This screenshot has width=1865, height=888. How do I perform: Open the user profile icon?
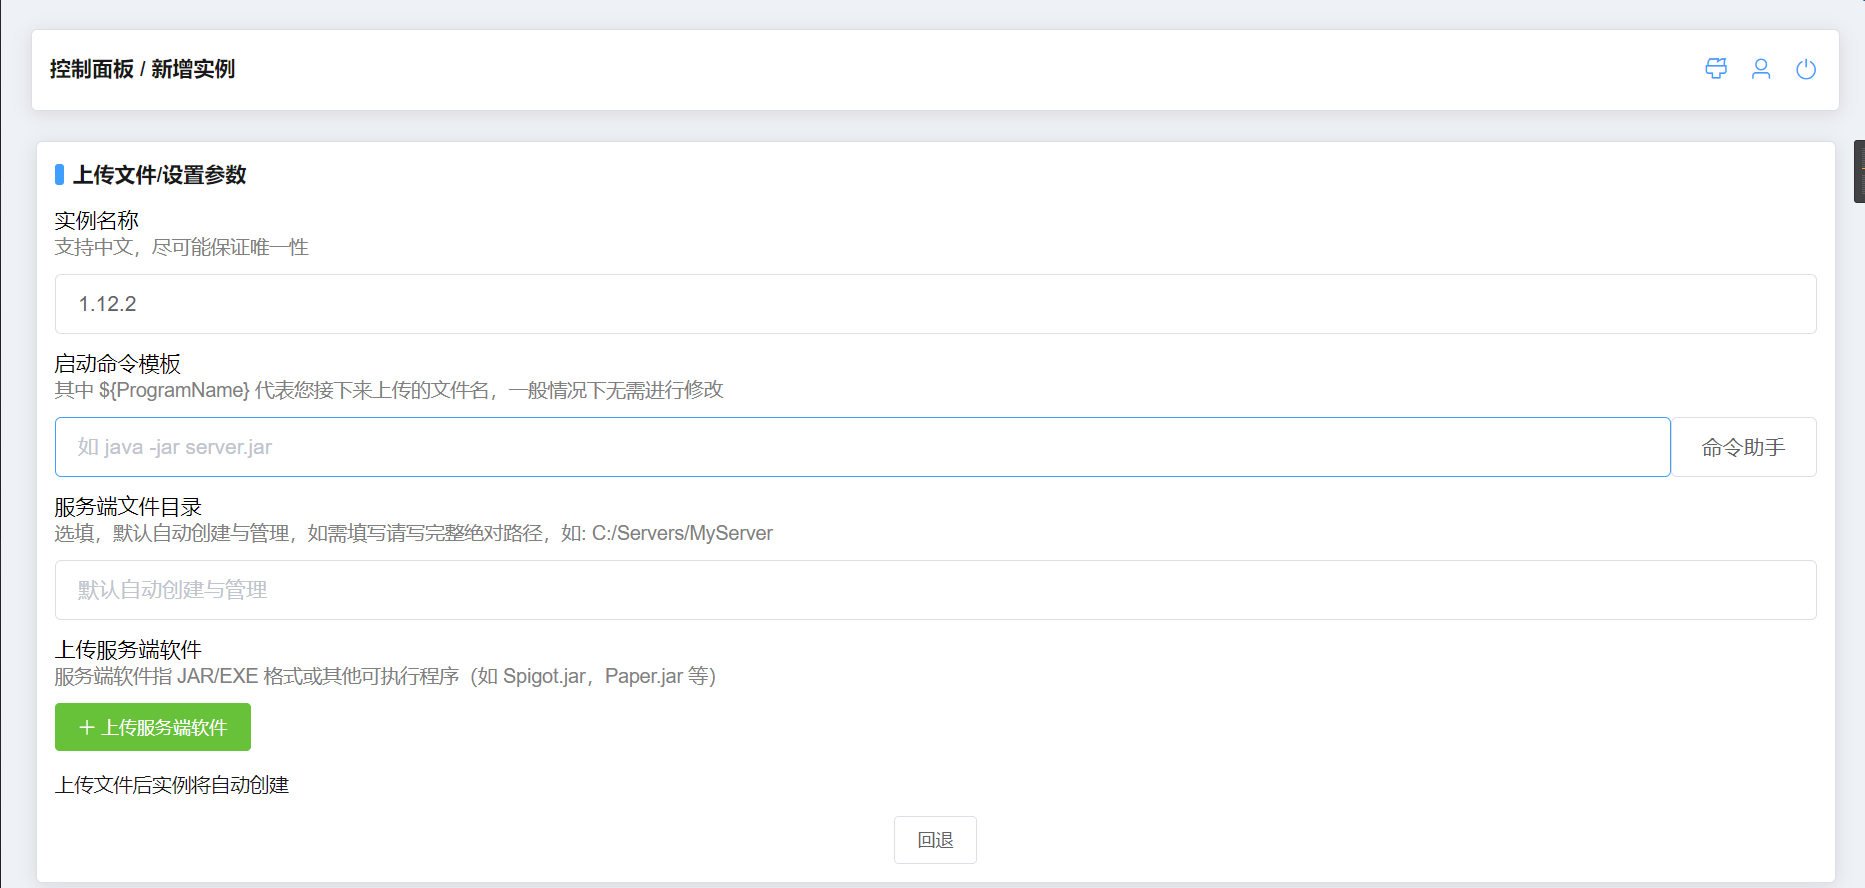click(x=1761, y=69)
